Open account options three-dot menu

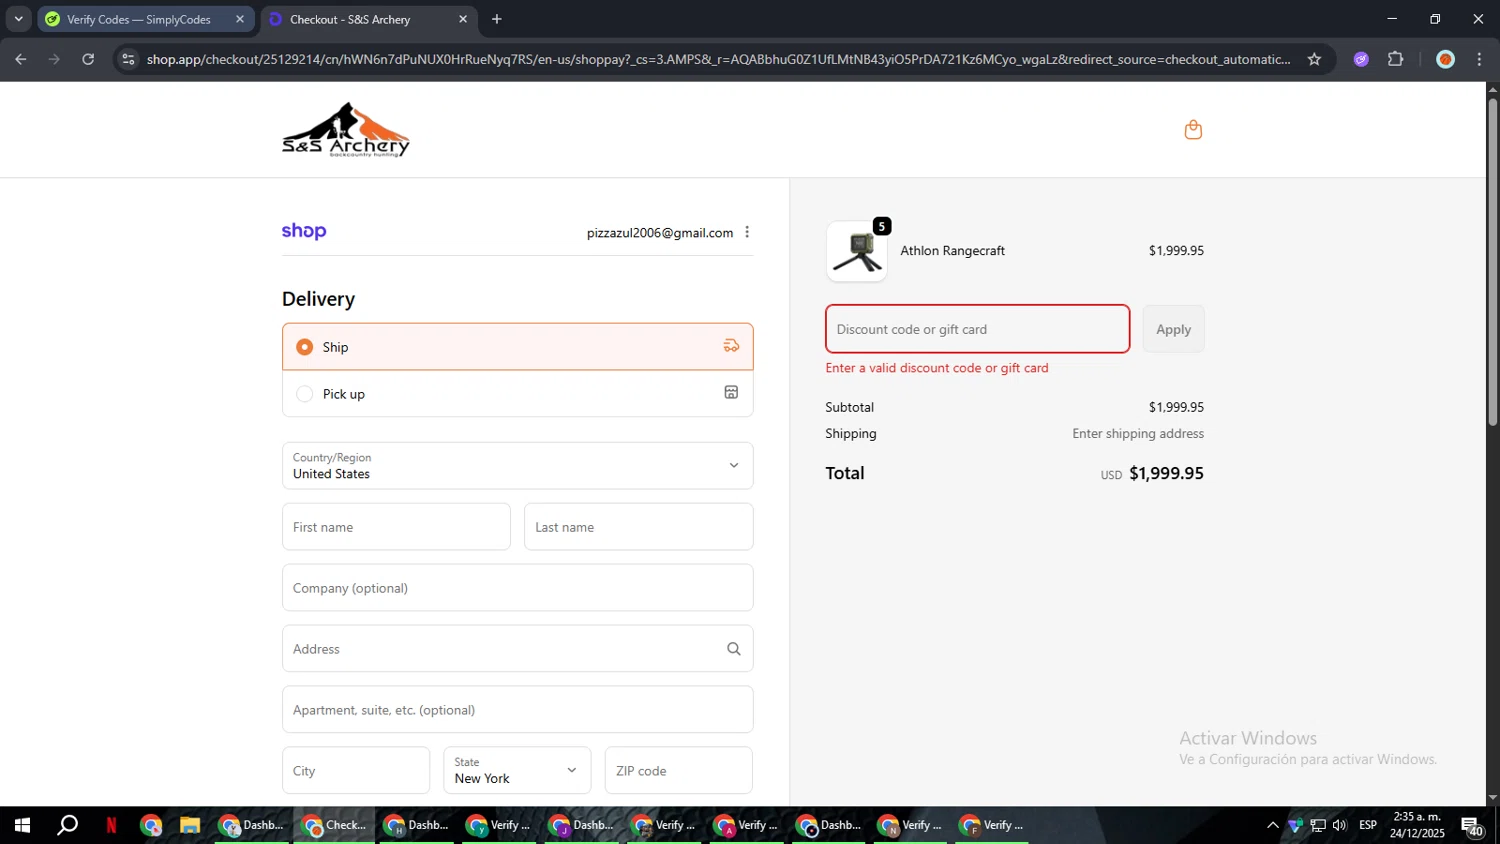point(747,232)
